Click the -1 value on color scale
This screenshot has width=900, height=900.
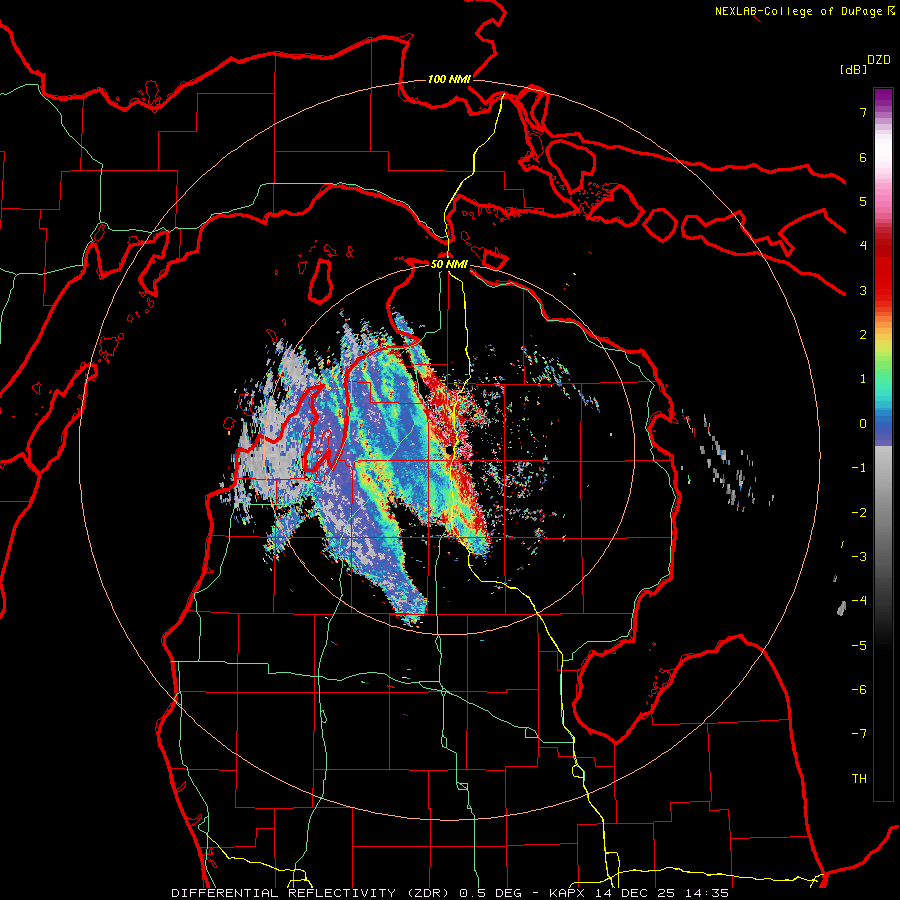(859, 468)
